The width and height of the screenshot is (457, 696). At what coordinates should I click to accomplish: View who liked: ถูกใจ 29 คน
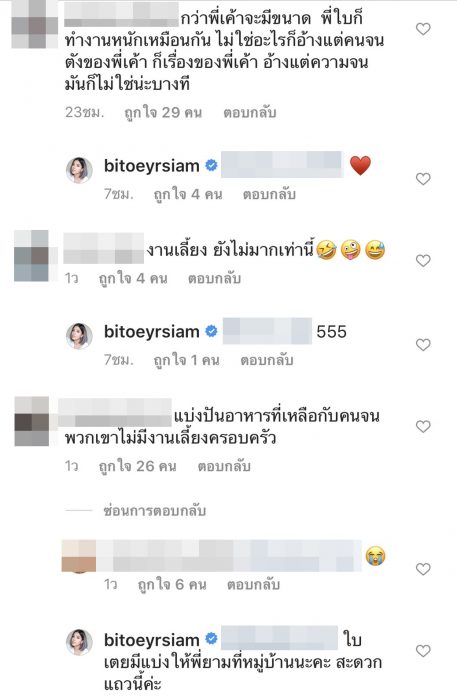point(163,113)
